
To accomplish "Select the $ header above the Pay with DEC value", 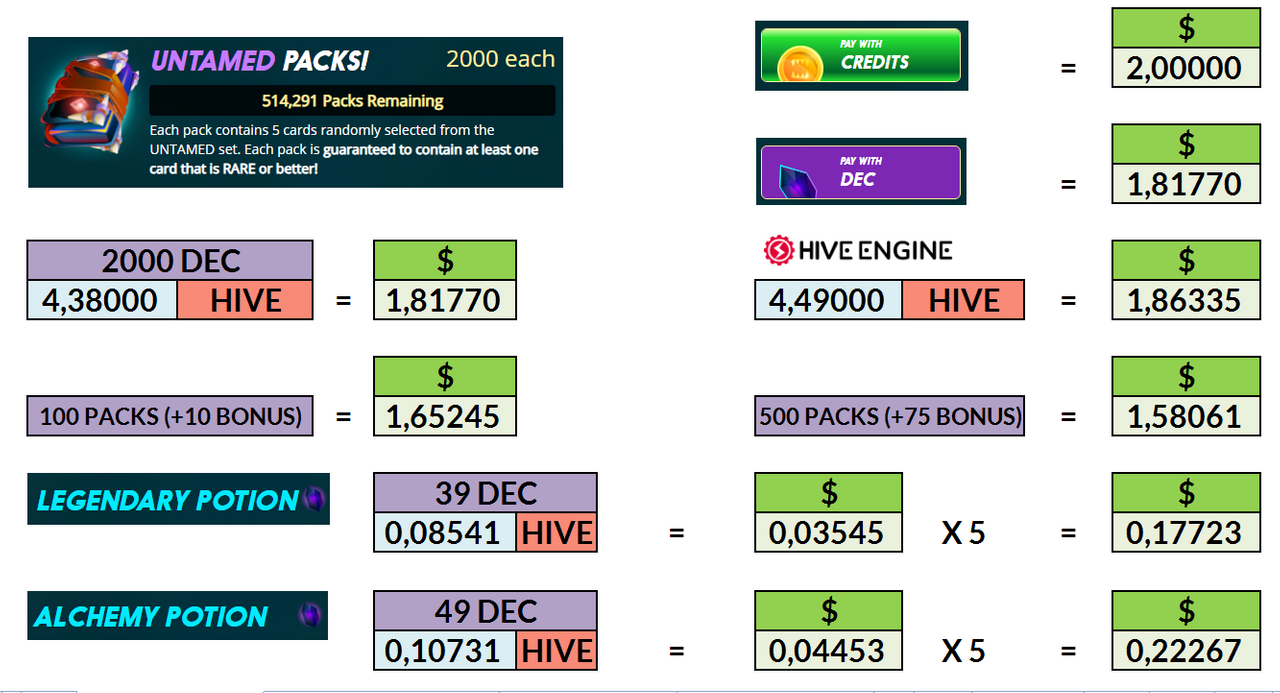I will coord(1186,144).
